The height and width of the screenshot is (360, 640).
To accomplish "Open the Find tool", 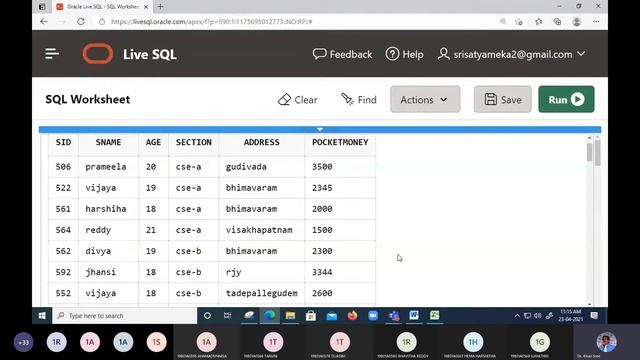I will coord(359,100).
